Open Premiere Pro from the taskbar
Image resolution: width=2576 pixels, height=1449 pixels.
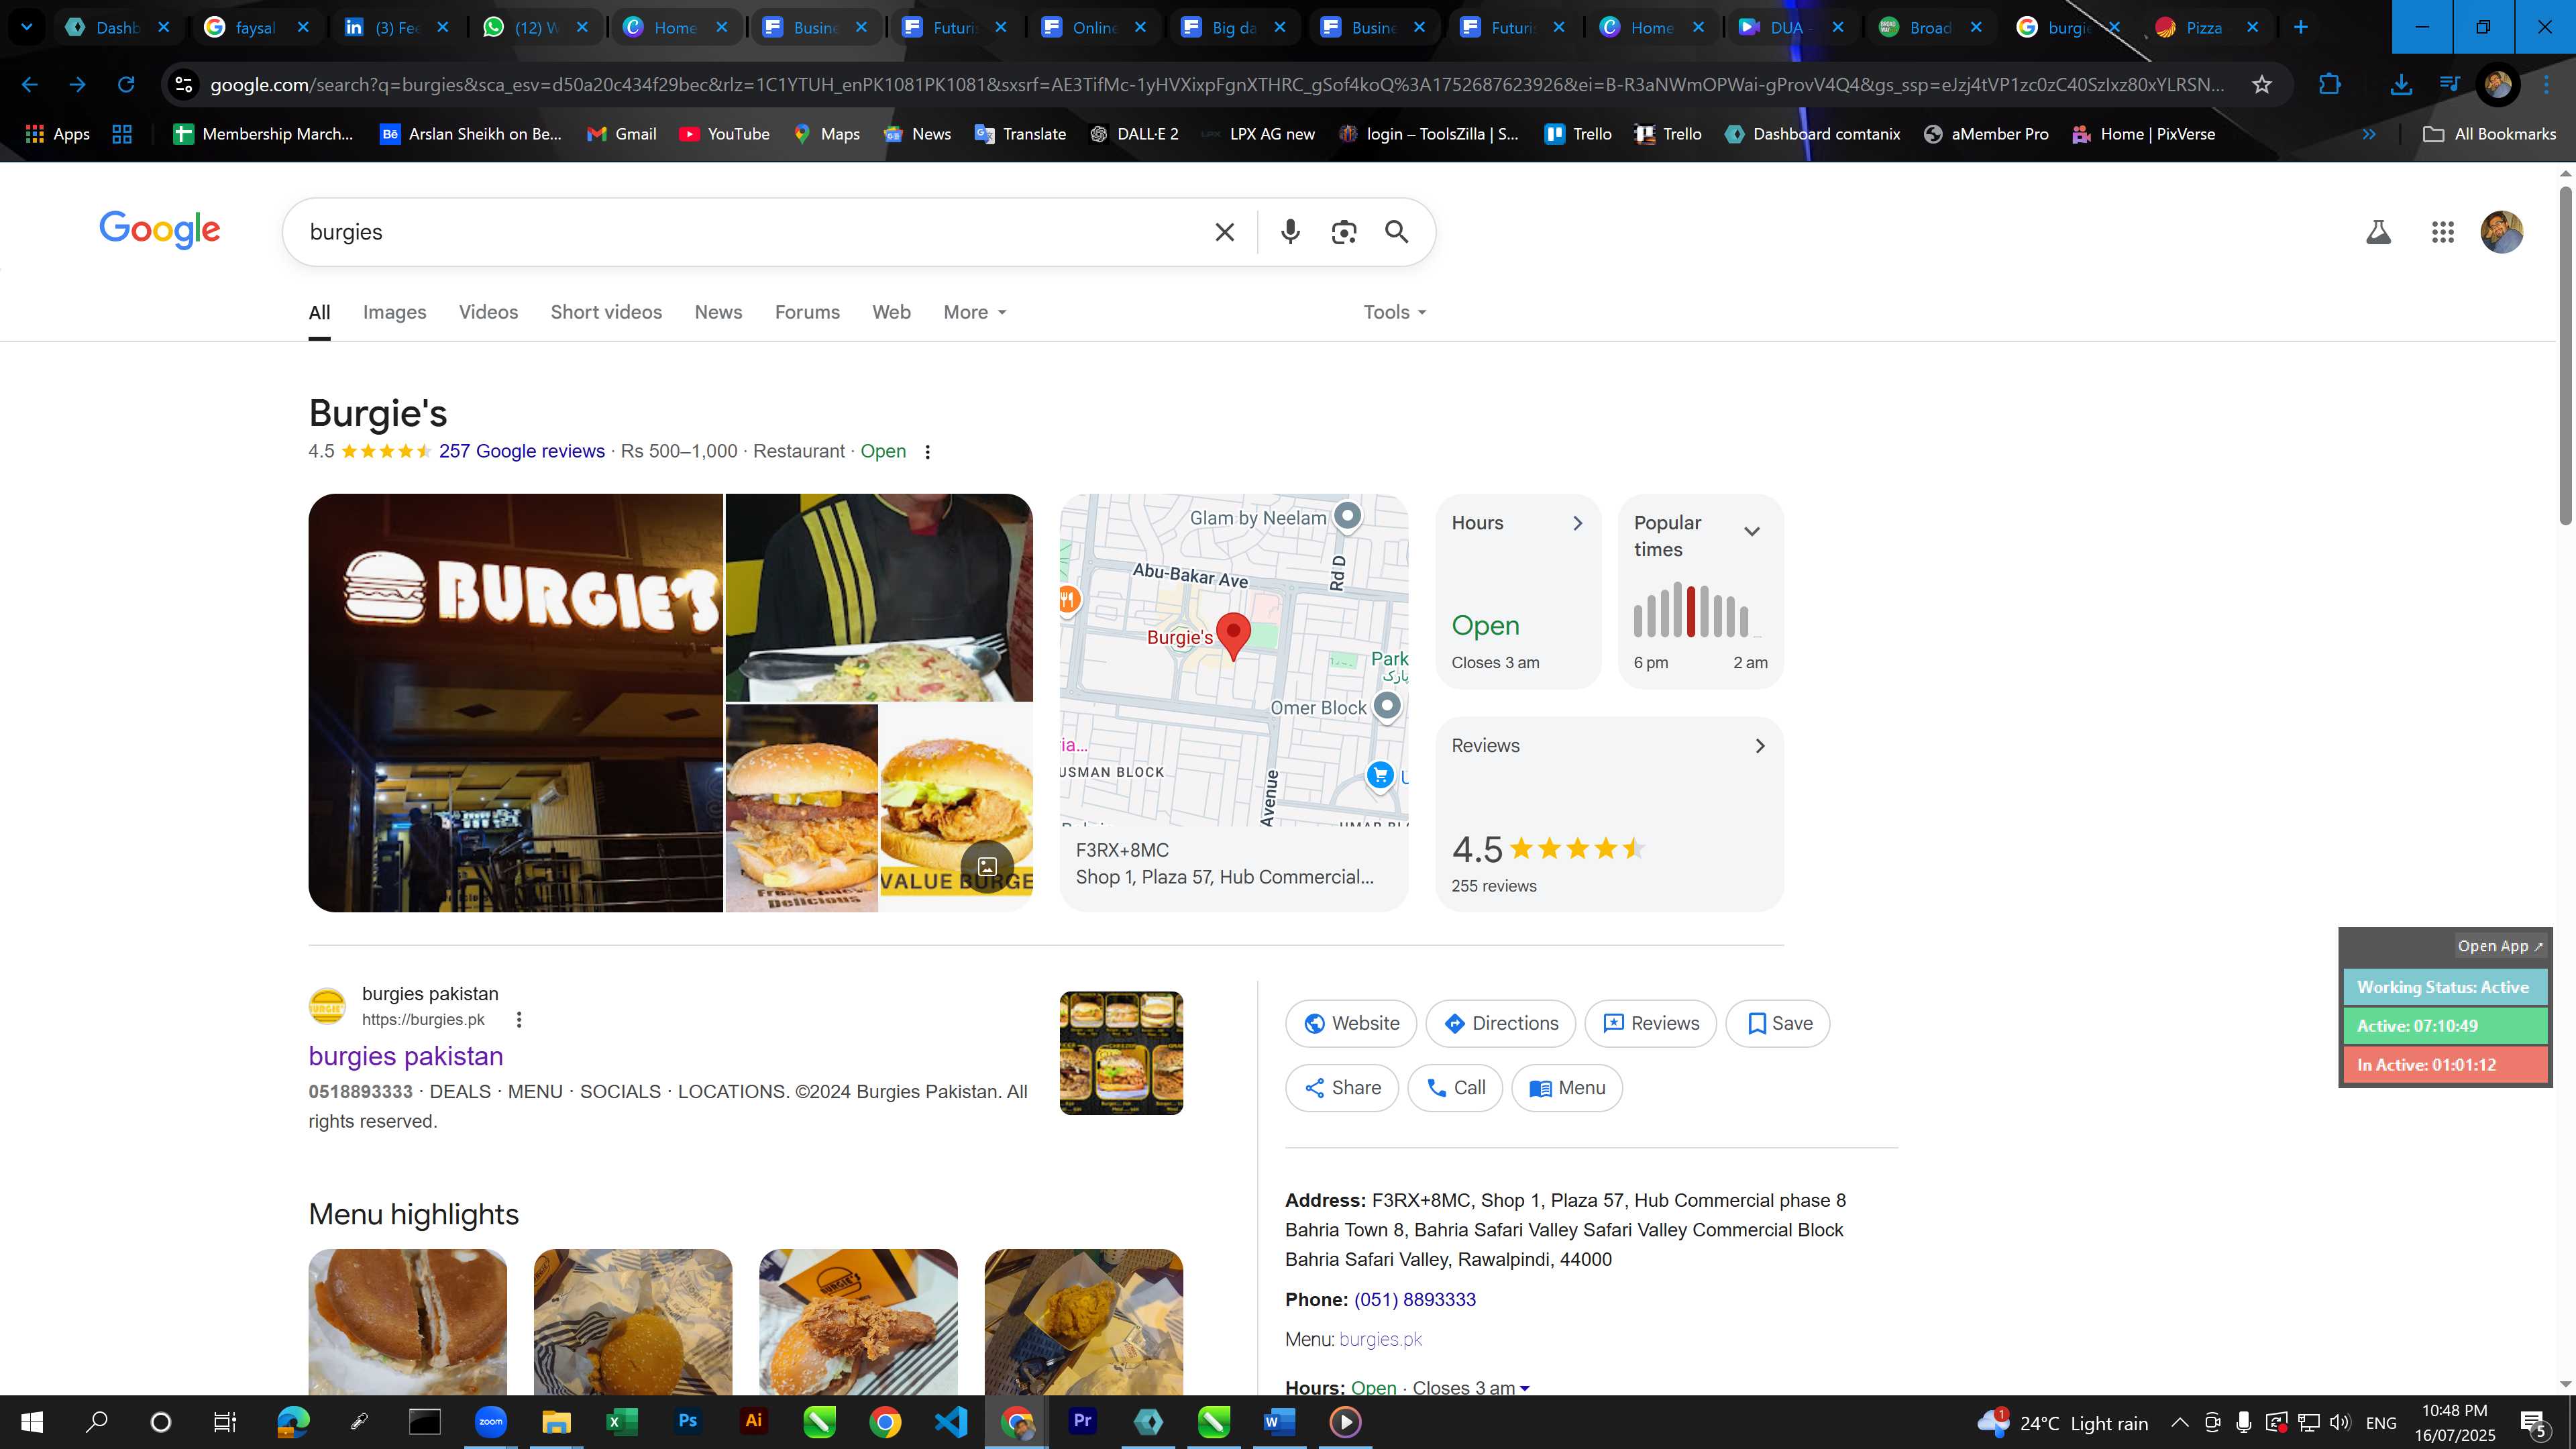[1082, 1421]
